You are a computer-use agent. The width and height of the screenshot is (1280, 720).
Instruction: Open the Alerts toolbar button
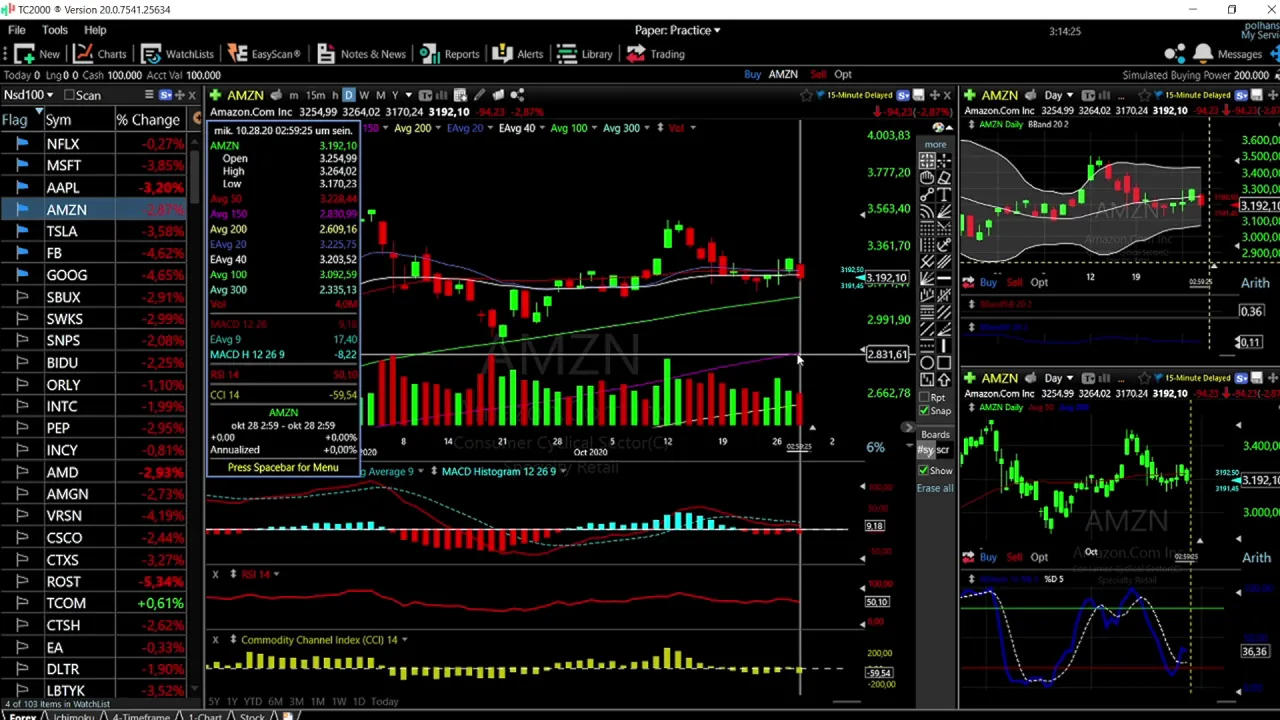[x=518, y=54]
